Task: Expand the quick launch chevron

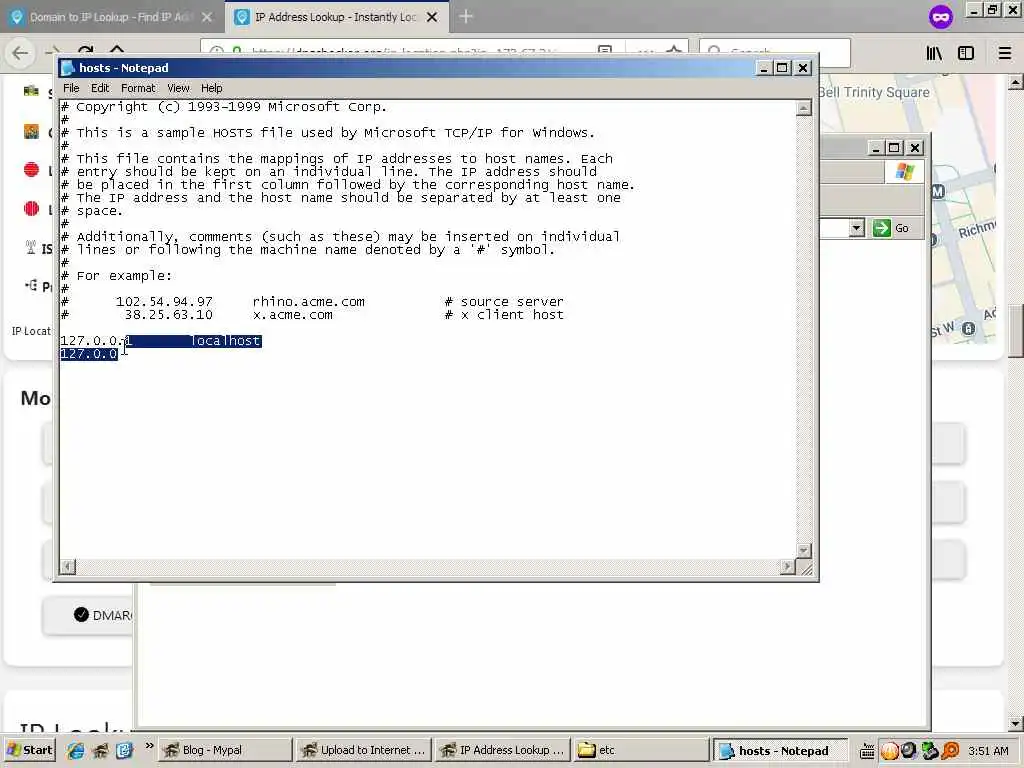Action: tap(150, 746)
